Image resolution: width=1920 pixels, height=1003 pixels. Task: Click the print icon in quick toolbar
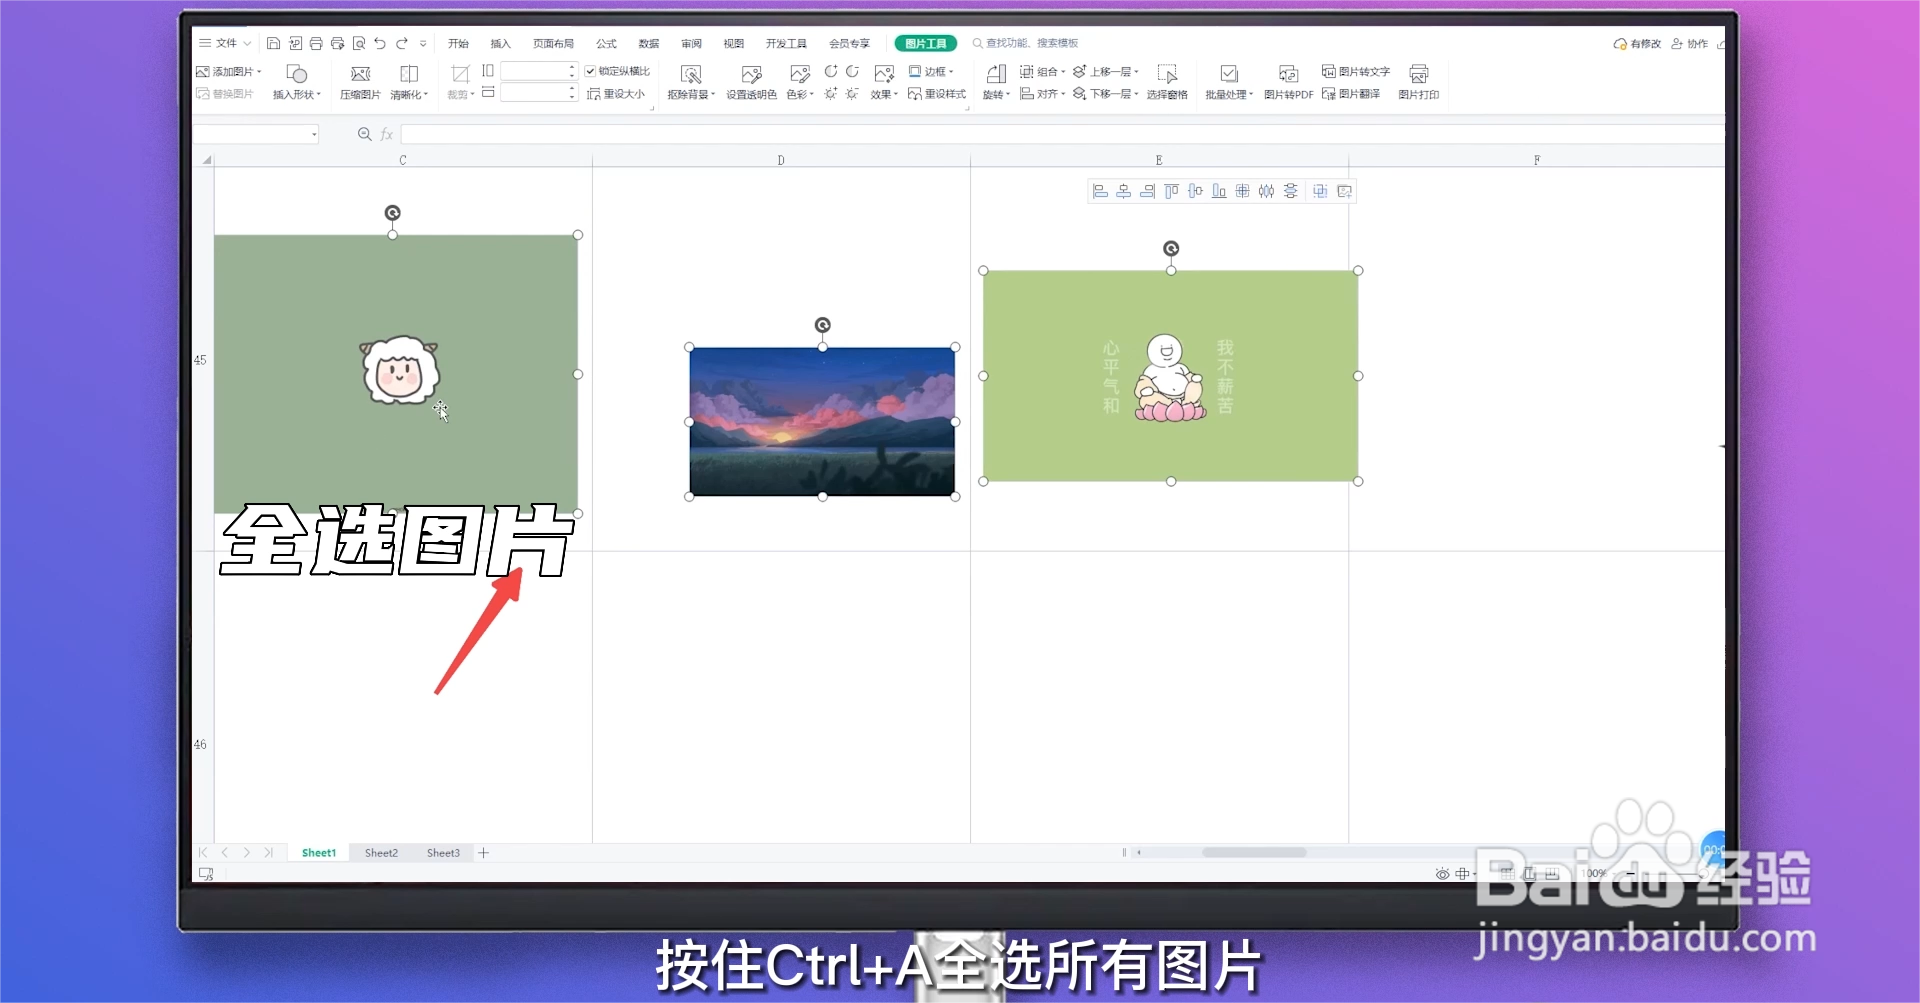(316, 43)
